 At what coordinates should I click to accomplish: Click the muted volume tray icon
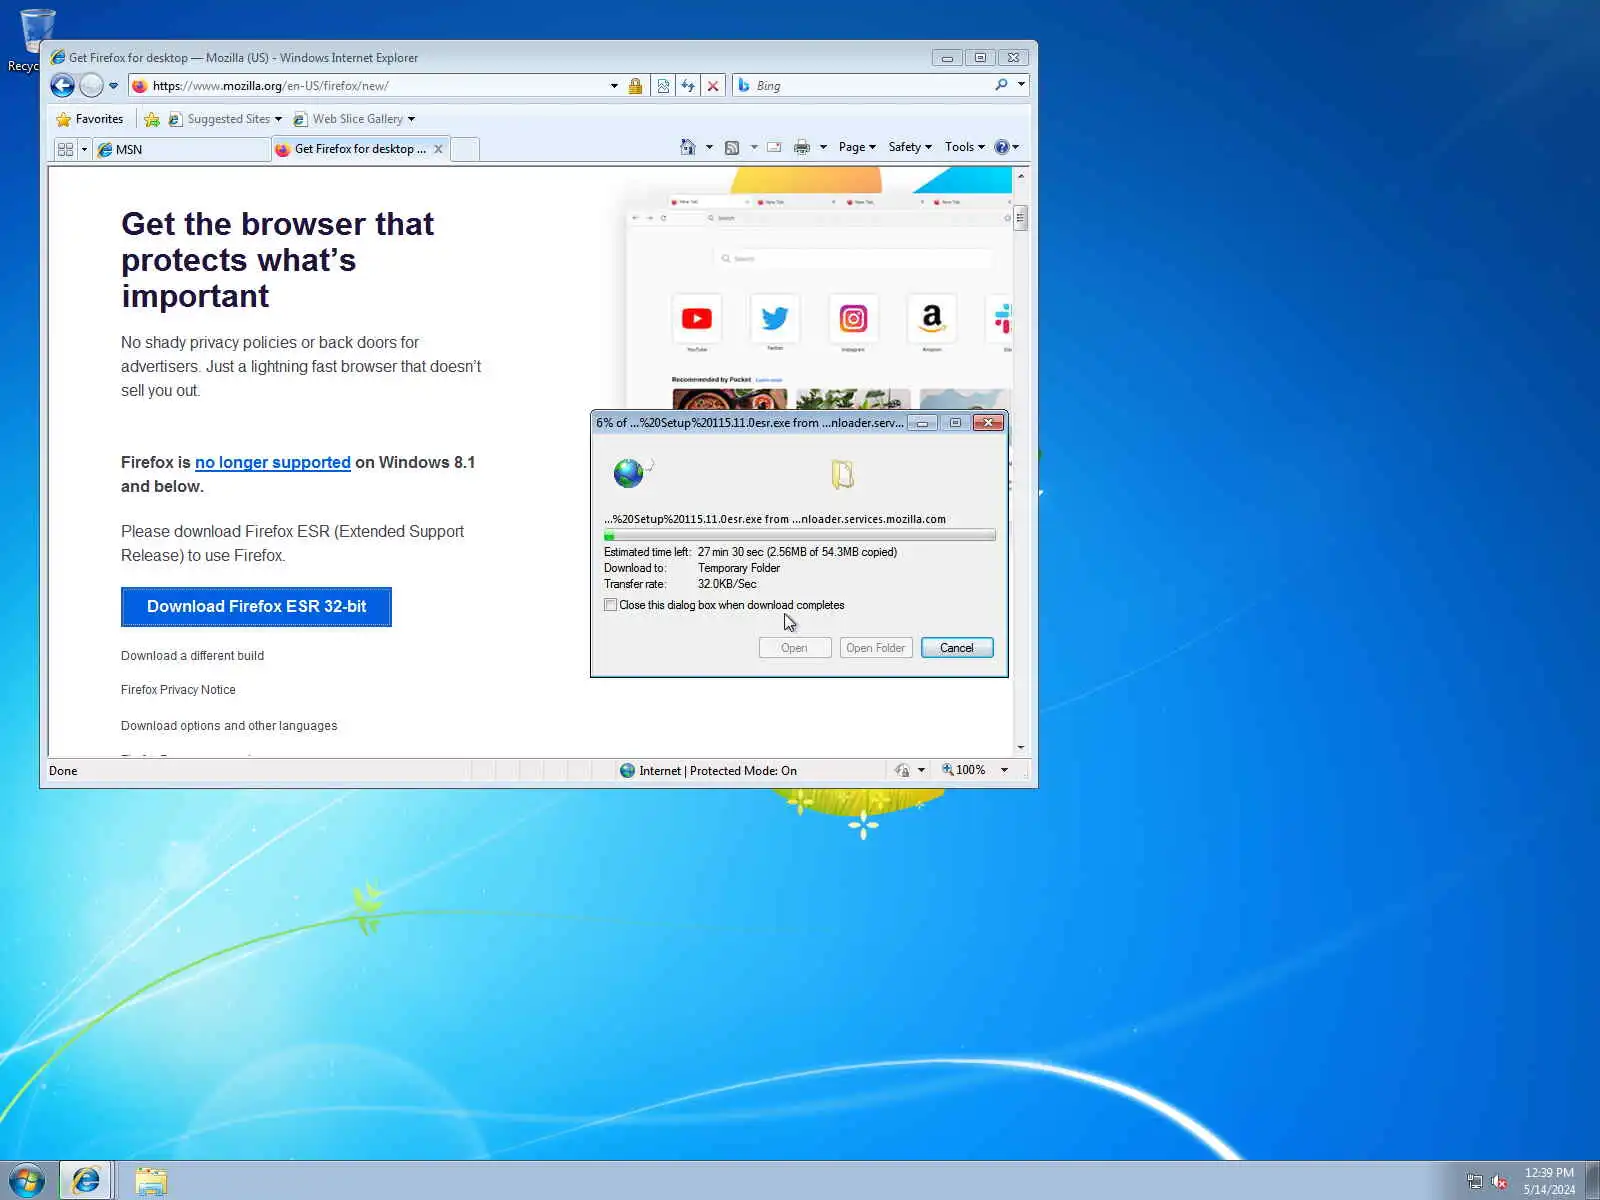1500,1181
